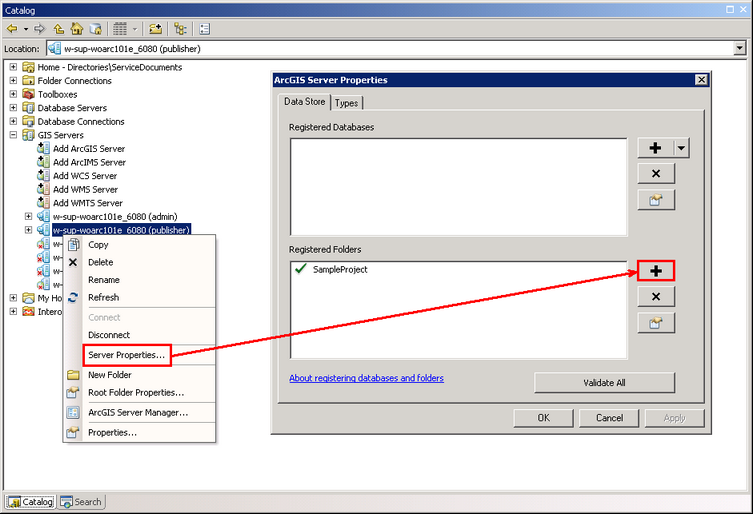This screenshot has height=514, width=753.
Task: Select w-sup-woarc101e_6080 (admin) connection
Action: (115, 216)
